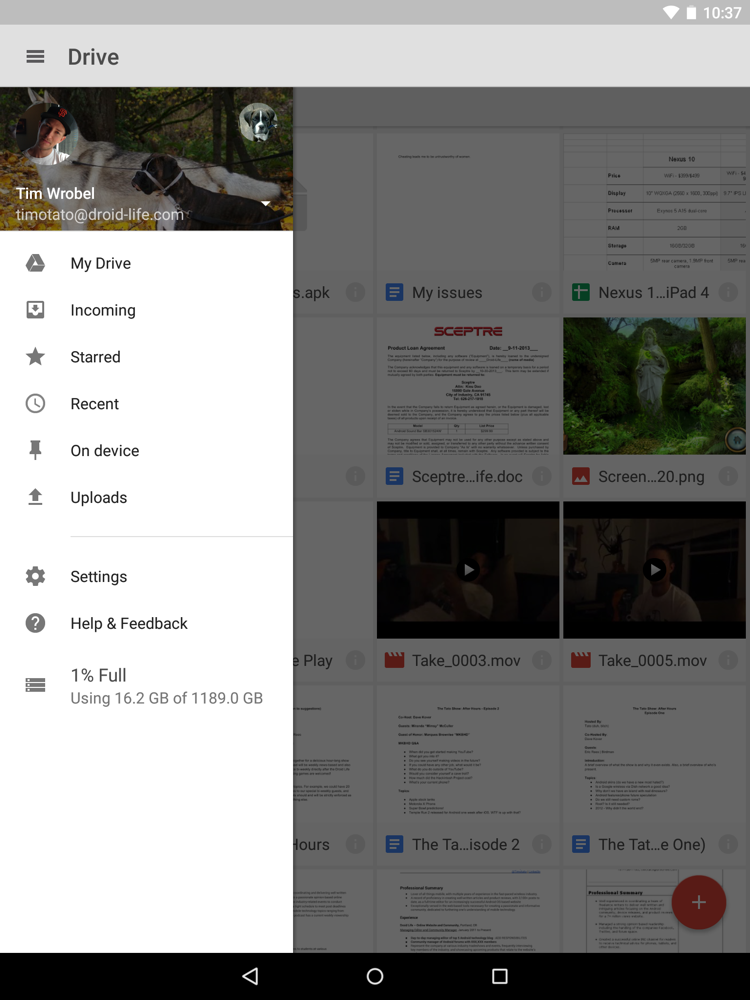Open Settings with the gear icon

click(x=35, y=577)
